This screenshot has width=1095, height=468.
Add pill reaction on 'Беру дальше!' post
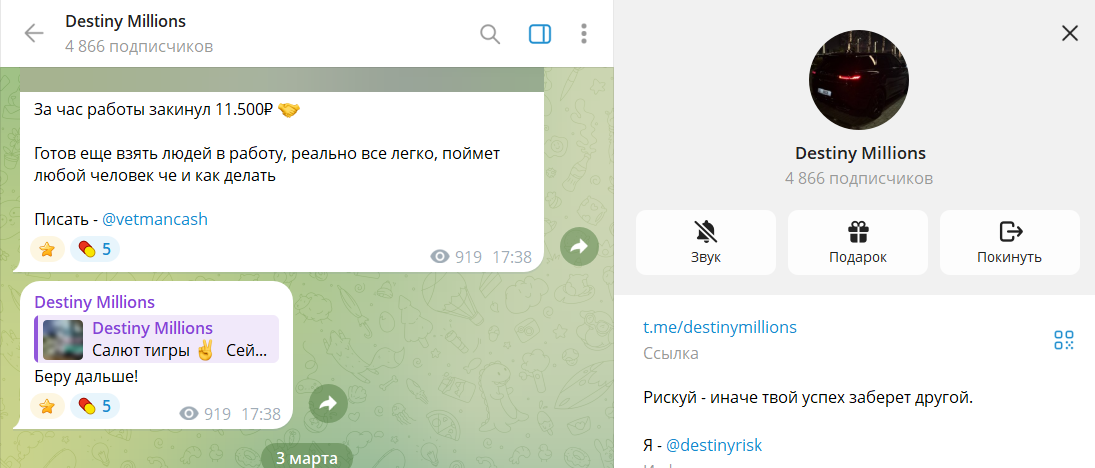pos(94,406)
